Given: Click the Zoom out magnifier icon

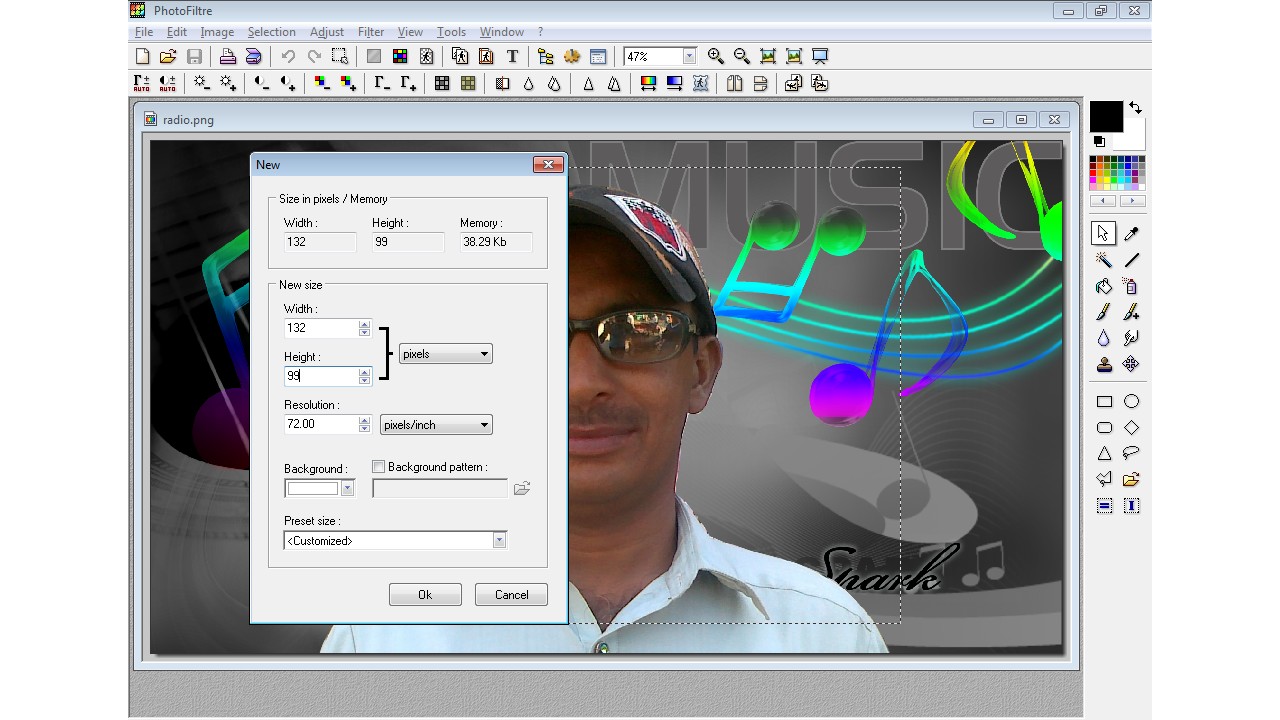Looking at the screenshot, I should point(742,57).
